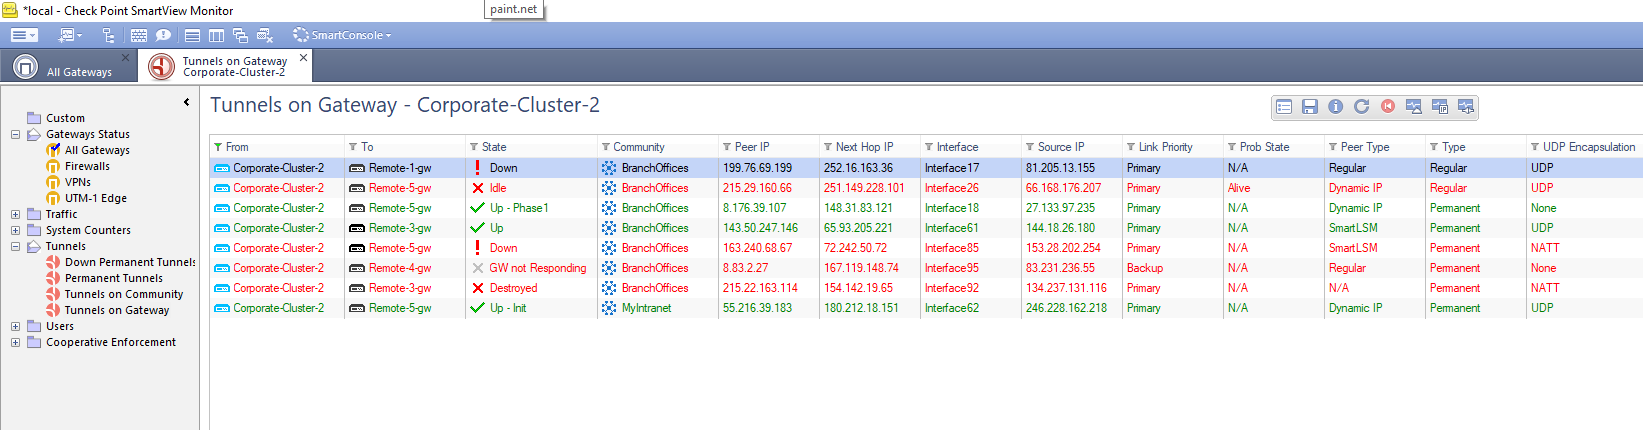Open Tunnels on Community view
The height and width of the screenshot is (430, 1643).
click(115, 294)
